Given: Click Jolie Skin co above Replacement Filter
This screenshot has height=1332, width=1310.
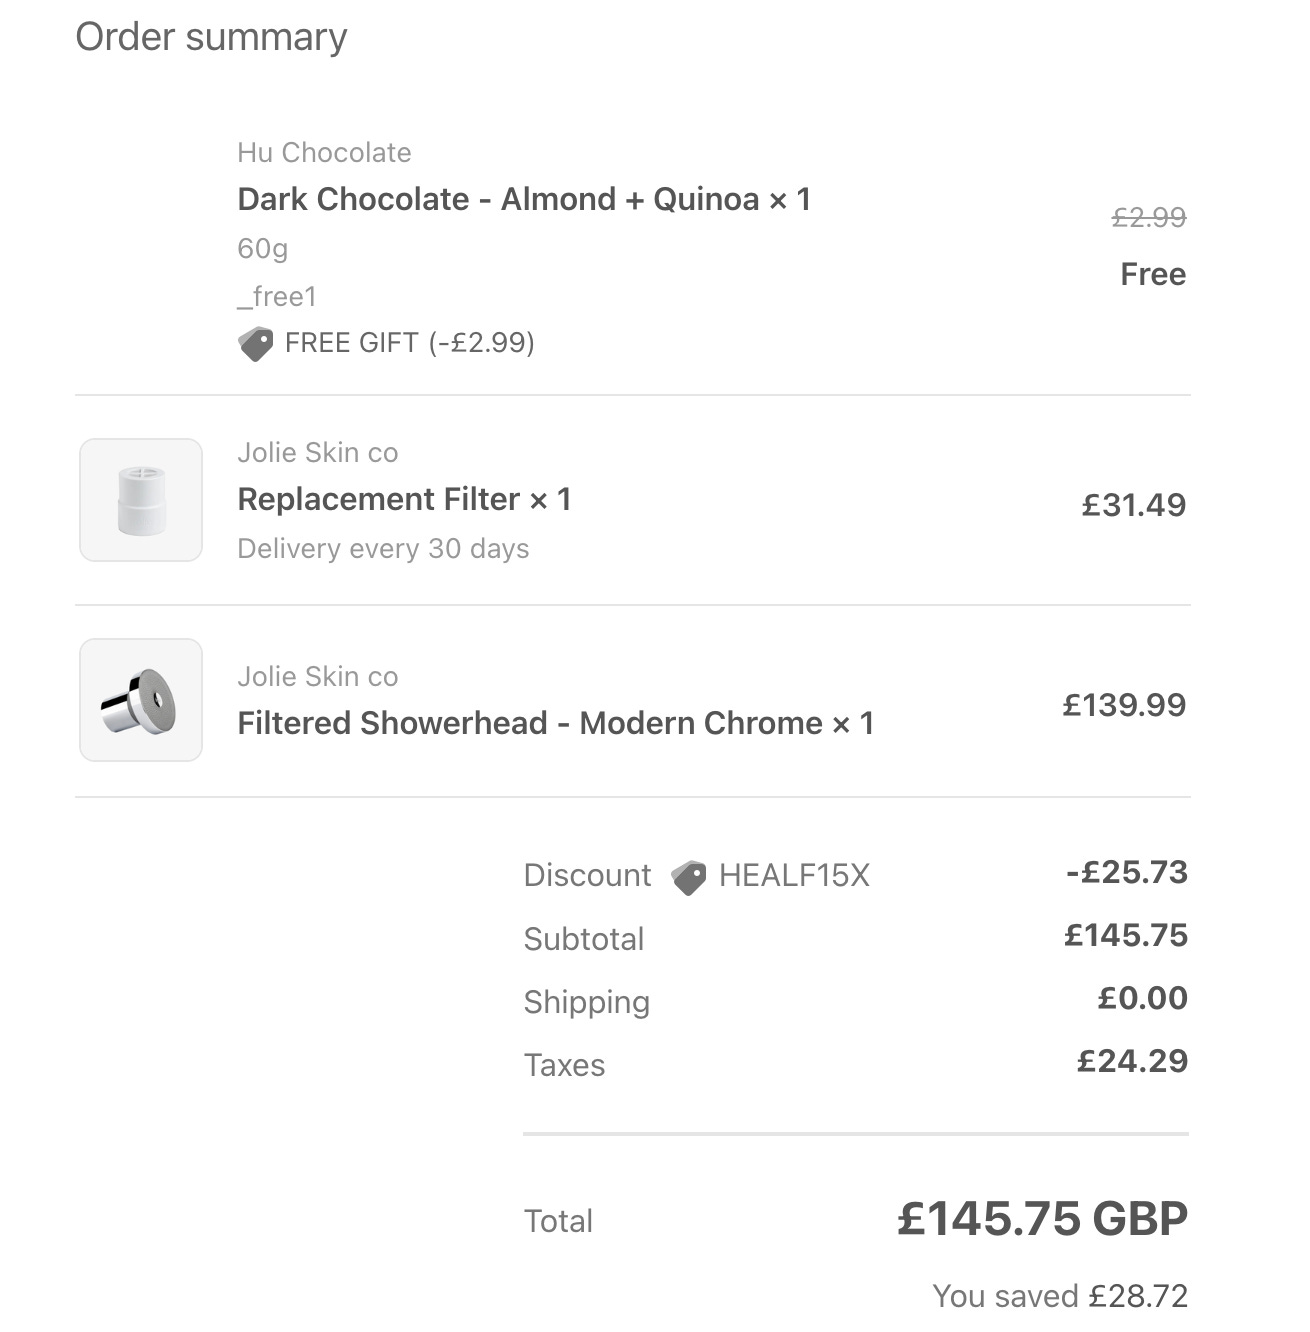Looking at the screenshot, I should (x=318, y=452).
